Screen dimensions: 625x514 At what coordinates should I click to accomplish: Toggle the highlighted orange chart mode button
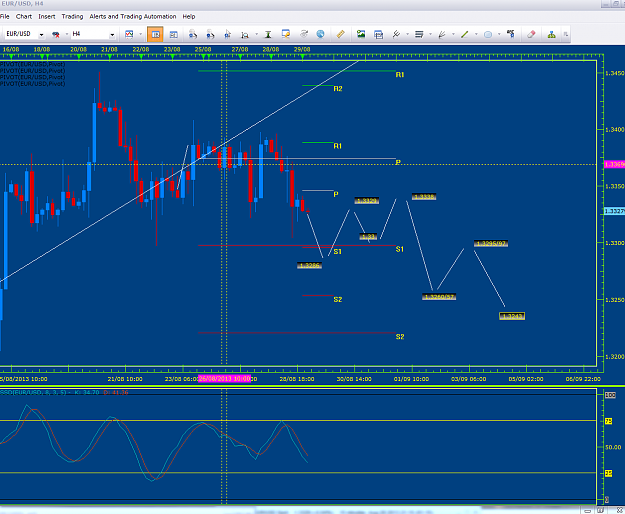point(155,35)
